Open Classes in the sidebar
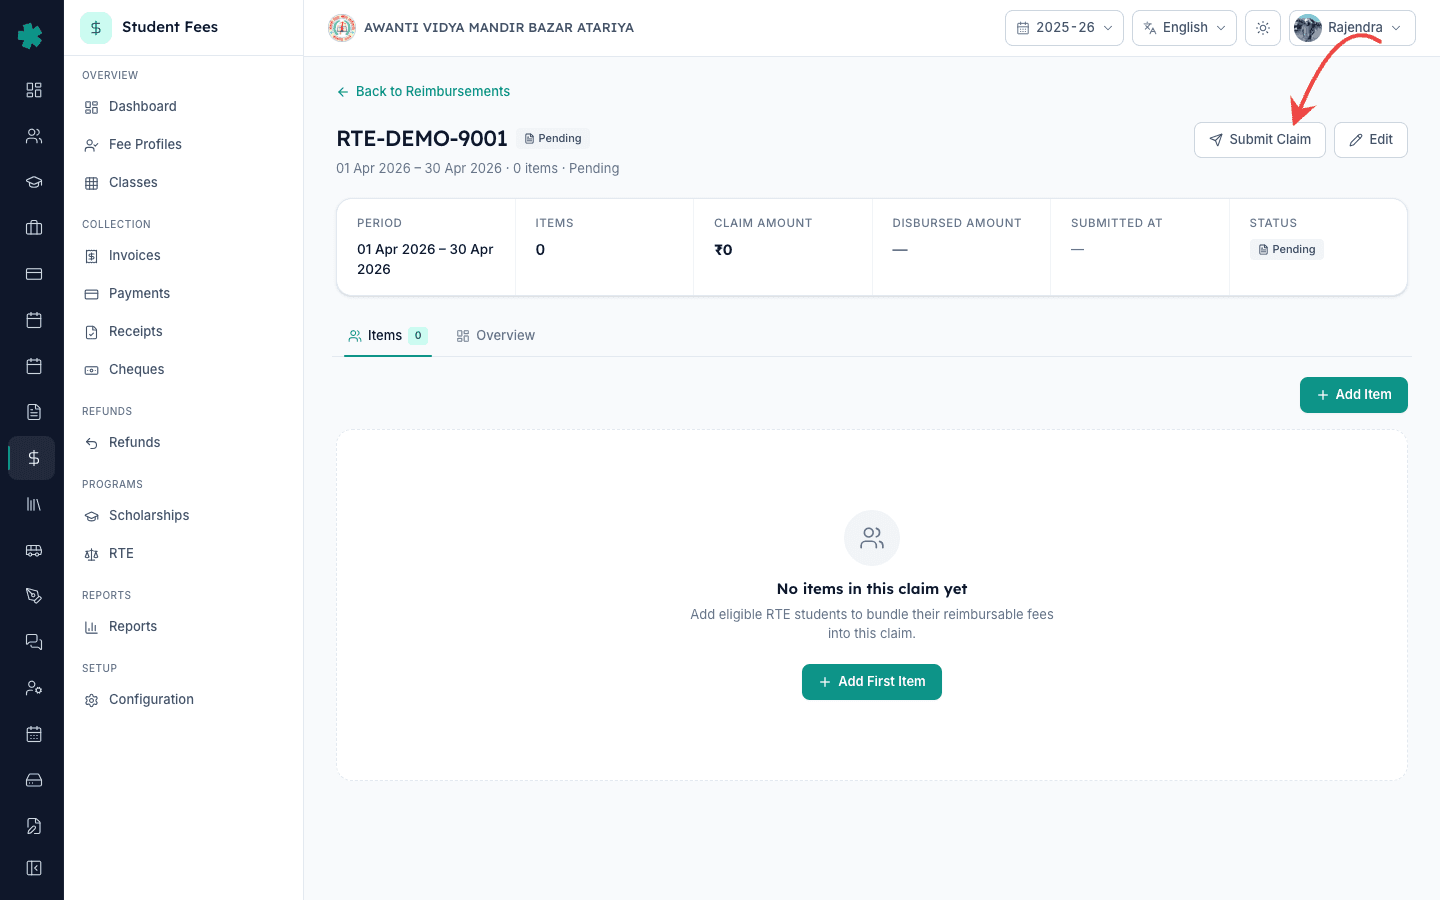Image resolution: width=1440 pixels, height=900 pixels. [183, 183]
